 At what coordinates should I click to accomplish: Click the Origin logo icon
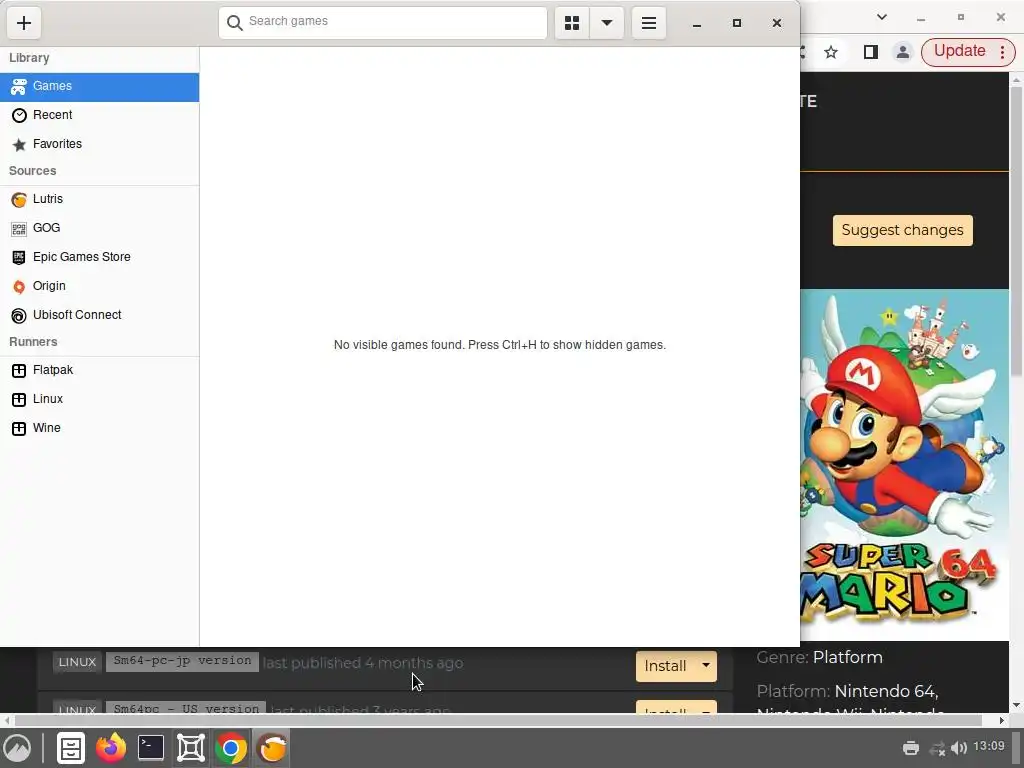point(19,287)
